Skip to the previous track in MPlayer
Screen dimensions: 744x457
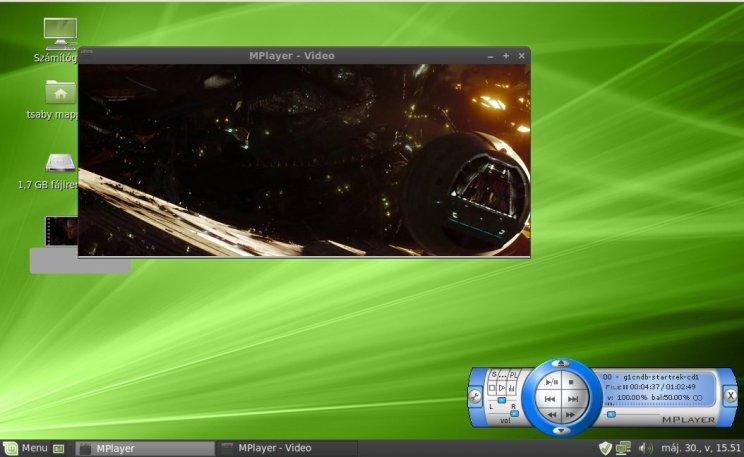(549, 399)
